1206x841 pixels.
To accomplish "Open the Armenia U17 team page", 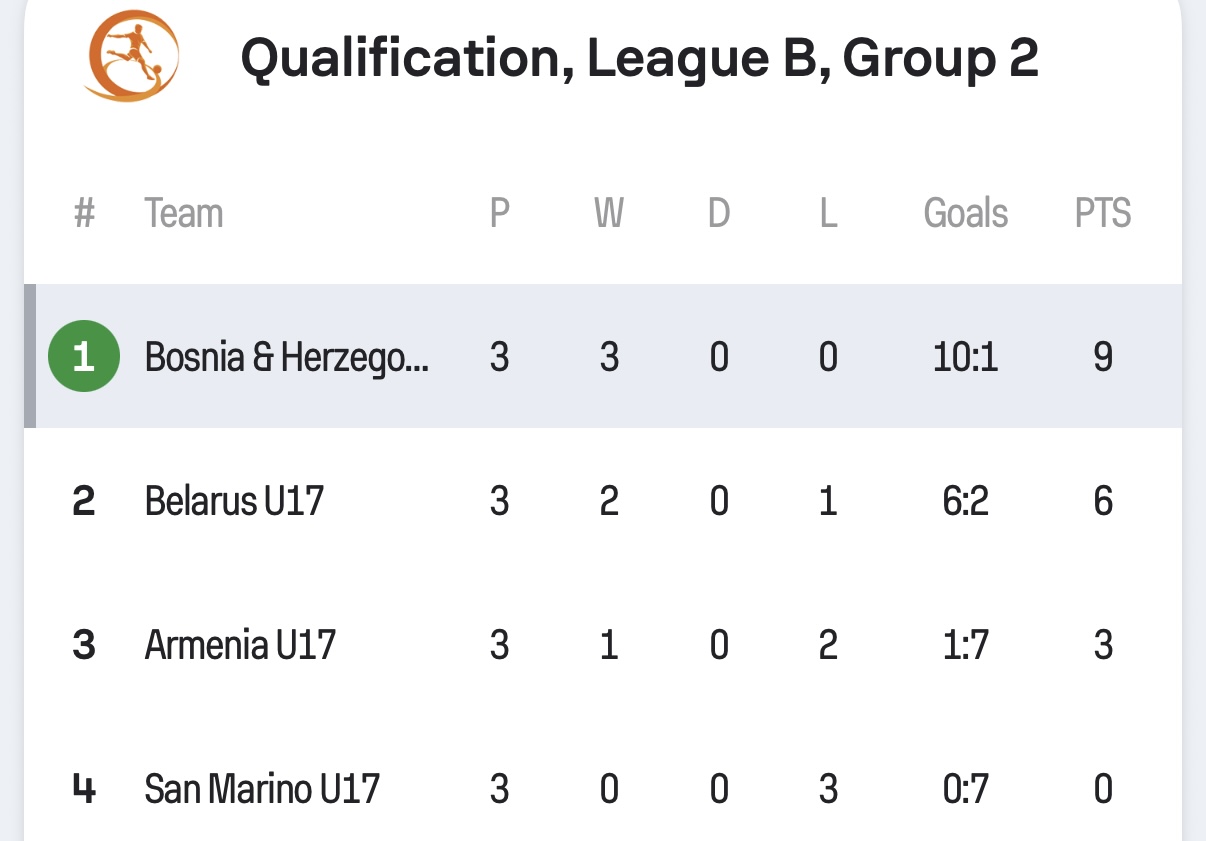I will (240, 644).
